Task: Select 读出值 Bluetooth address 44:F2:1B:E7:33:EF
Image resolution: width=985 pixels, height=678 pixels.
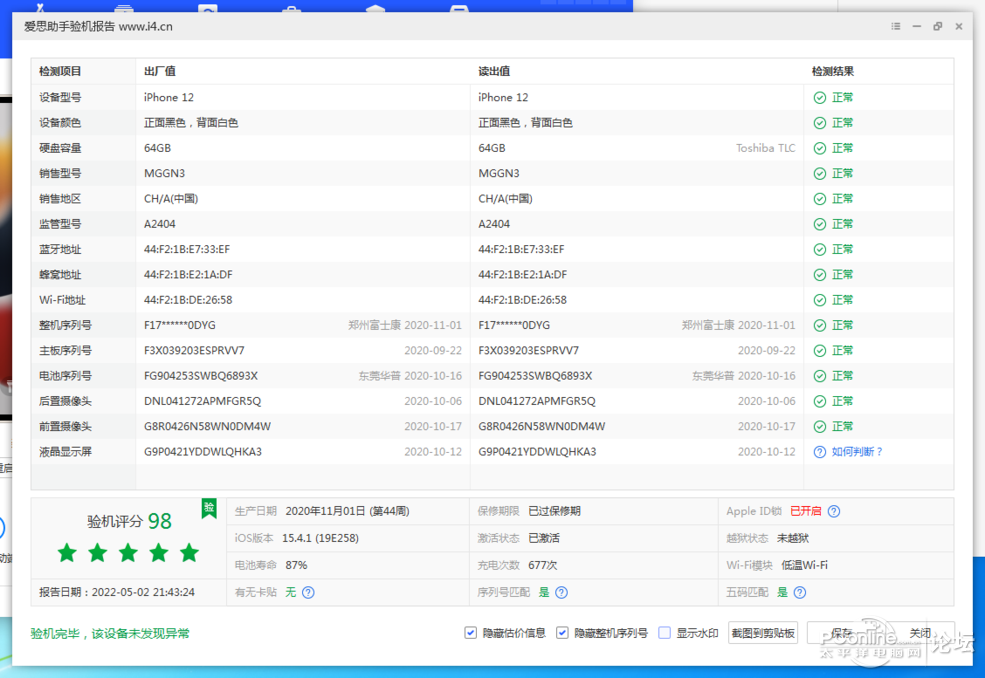Action: [521, 249]
